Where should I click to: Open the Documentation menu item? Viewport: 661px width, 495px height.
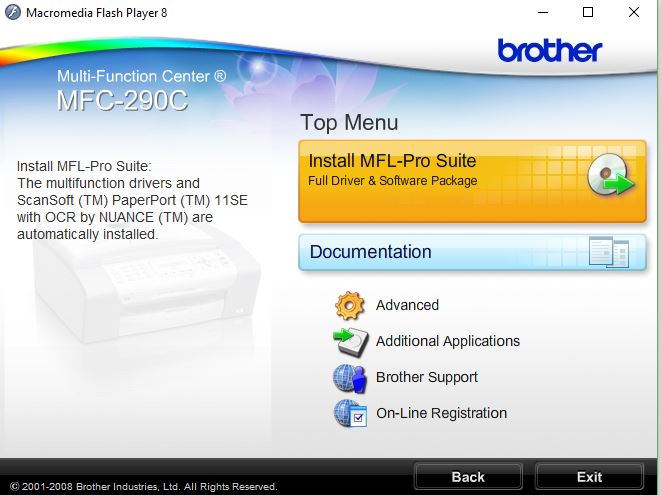tap(472, 252)
